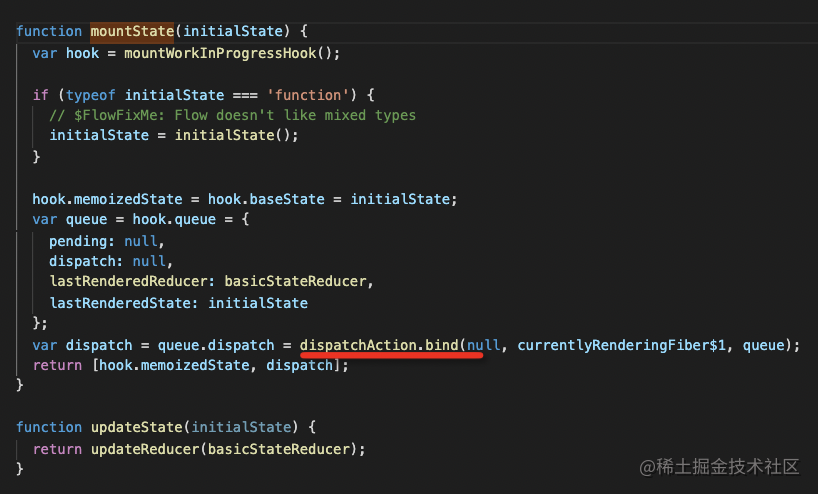
Task: Click the return [hook.memoizedState, dispatch] line
Action: (190, 365)
